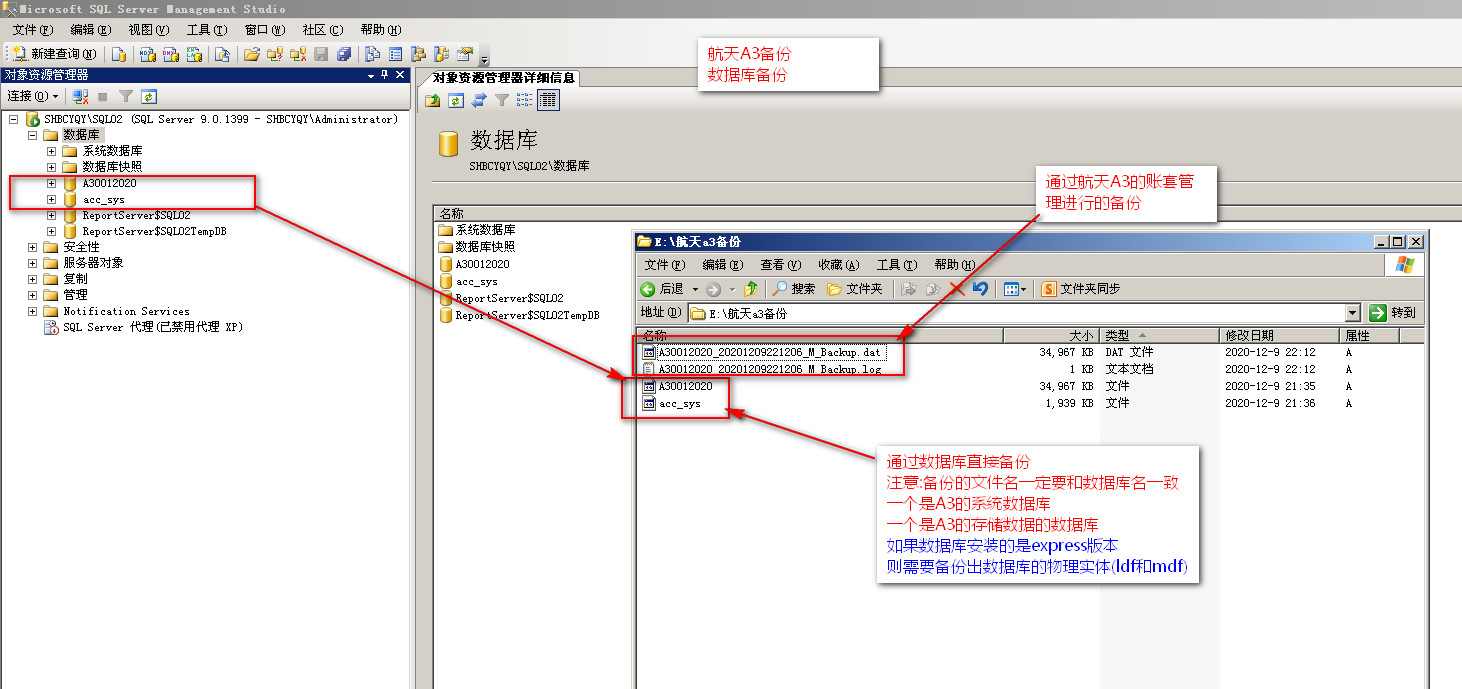Image resolution: width=1462 pixels, height=689 pixels.
Task: Collapse the 数据库 (Databases) tree node
Action: [32, 135]
